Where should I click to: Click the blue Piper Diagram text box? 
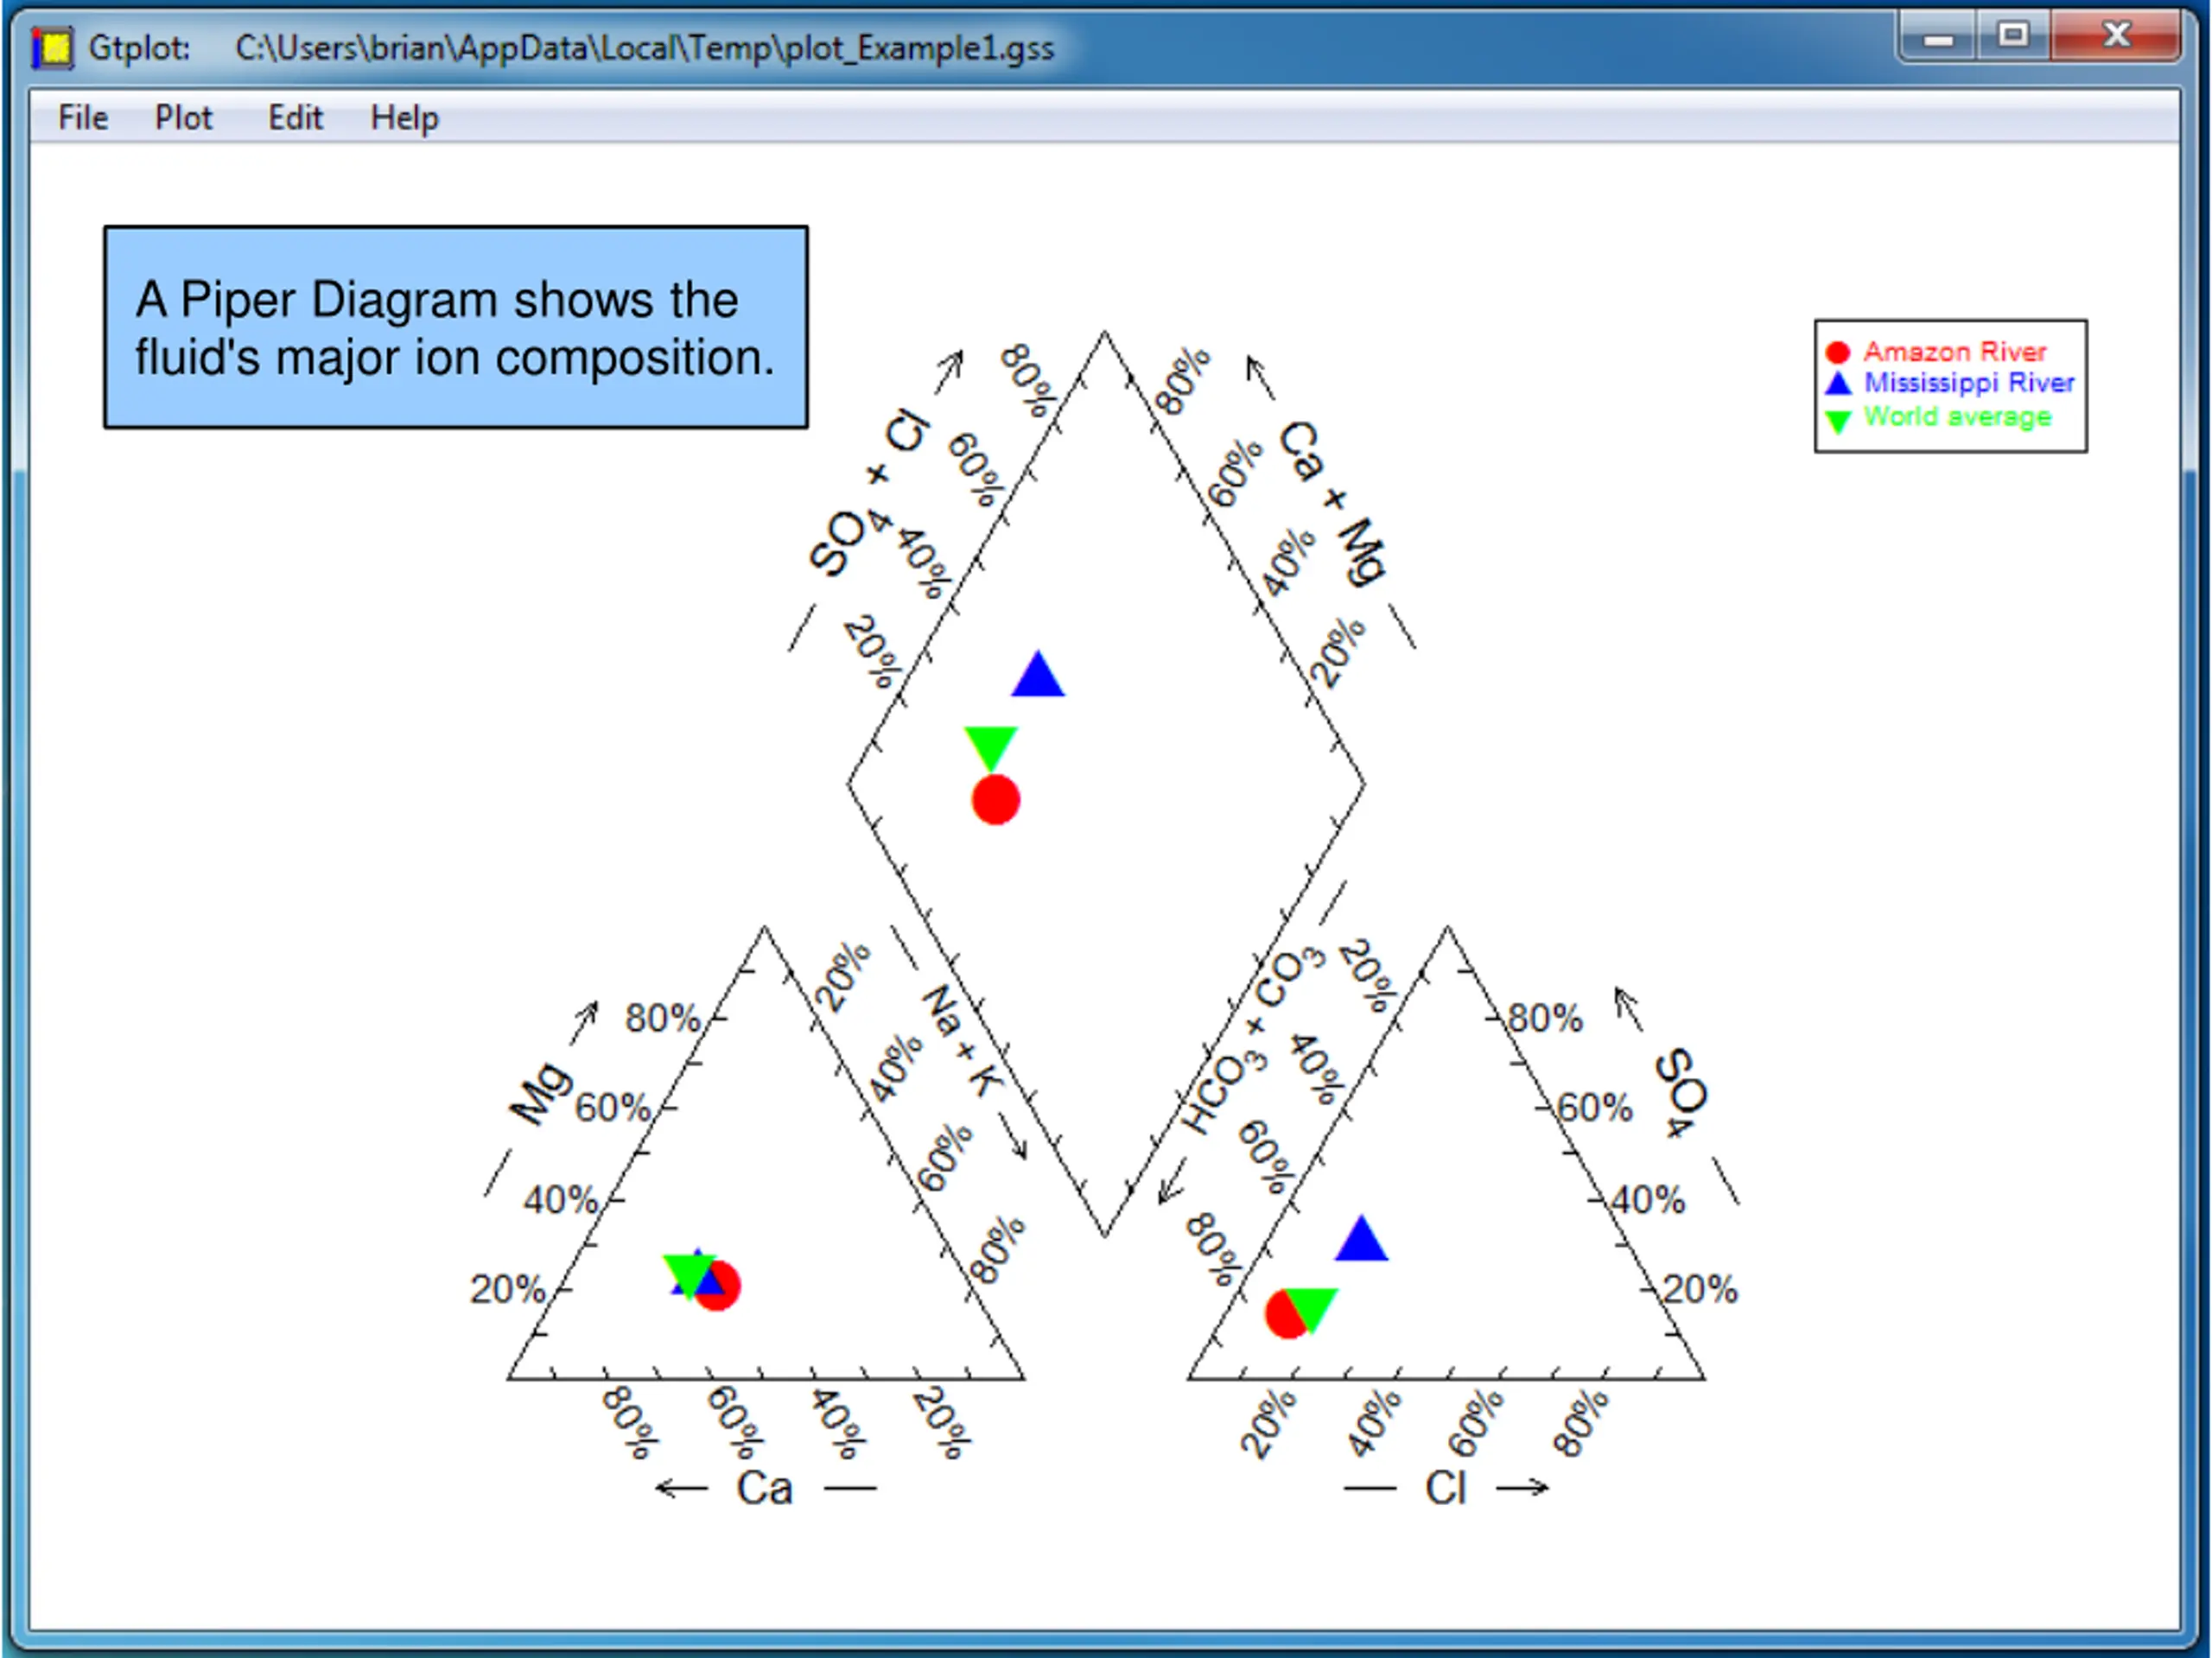tap(456, 328)
